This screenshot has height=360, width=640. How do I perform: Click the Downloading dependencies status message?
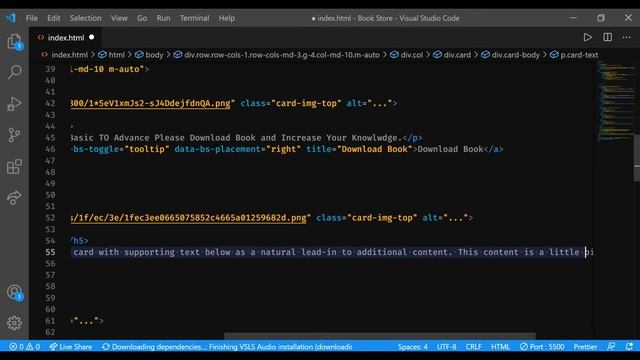tap(227, 347)
